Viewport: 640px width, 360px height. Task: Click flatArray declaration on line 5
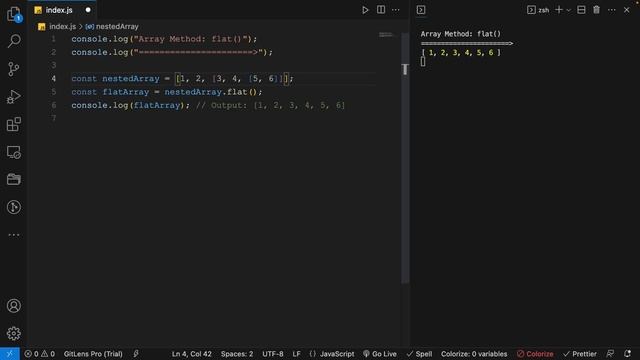coord(126,92)
